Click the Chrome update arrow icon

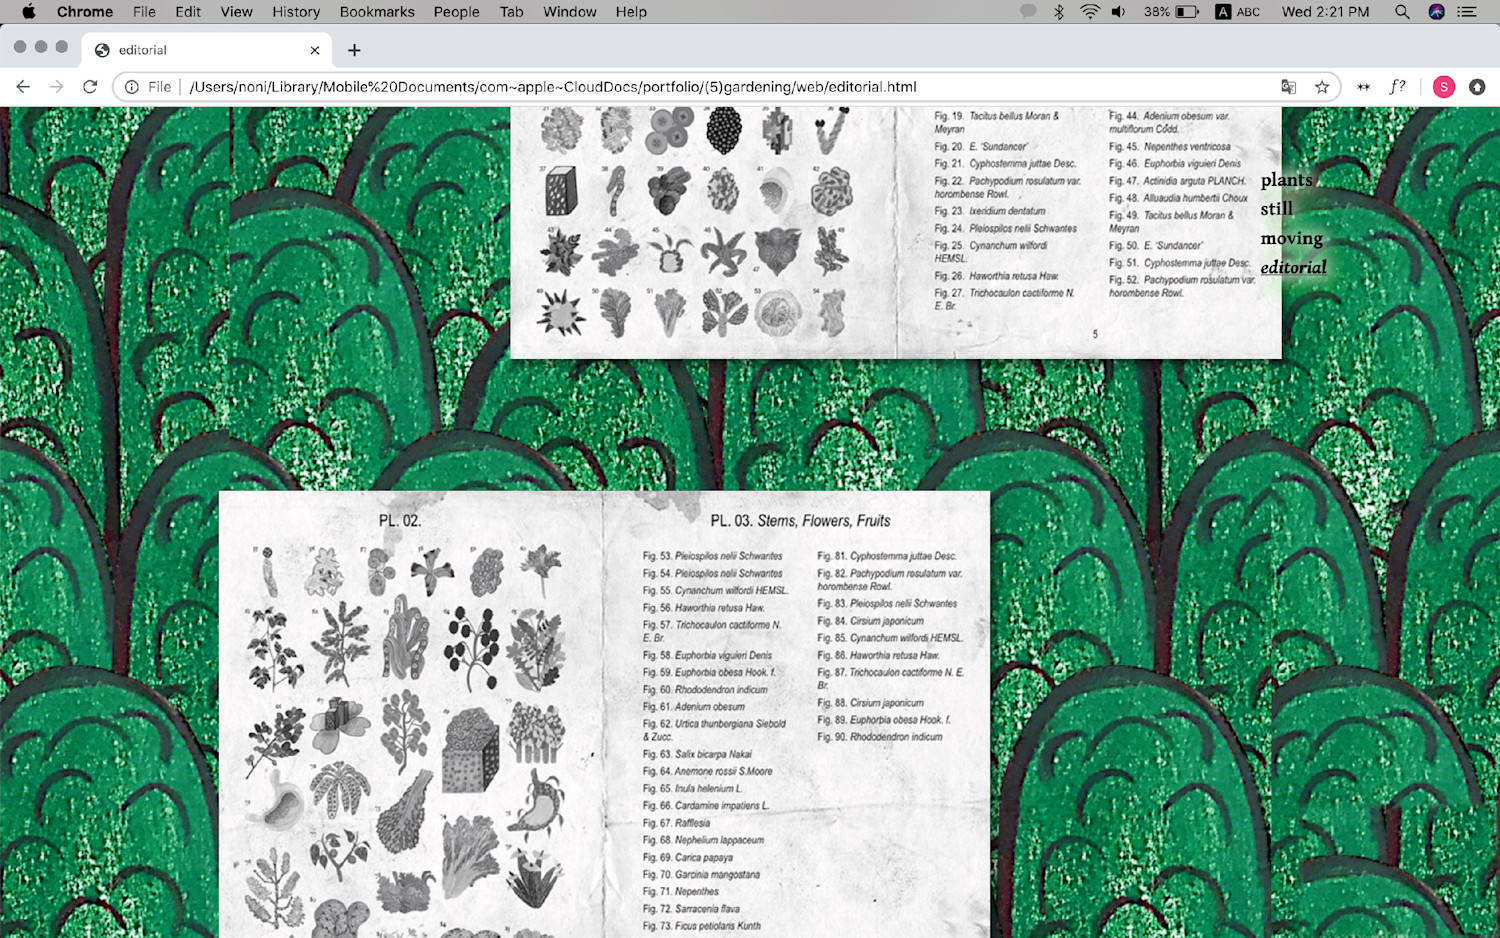[x=1477, y=87]
